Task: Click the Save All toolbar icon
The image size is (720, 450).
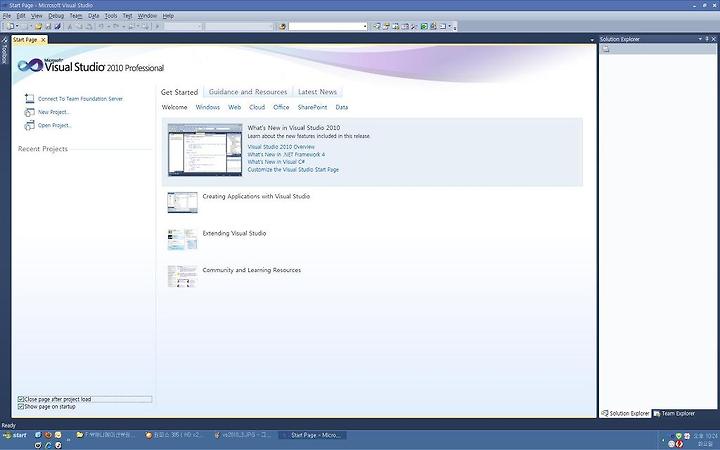Action: click(x=57, y=27)
